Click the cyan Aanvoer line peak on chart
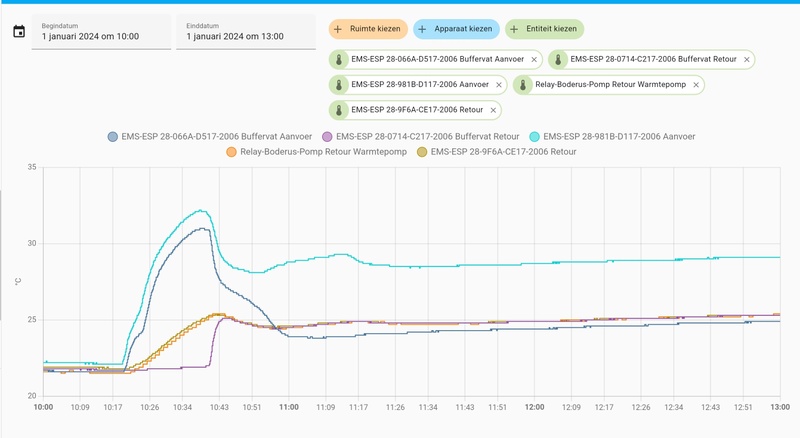Screen dimensions: 800x438 click(201, 210)
